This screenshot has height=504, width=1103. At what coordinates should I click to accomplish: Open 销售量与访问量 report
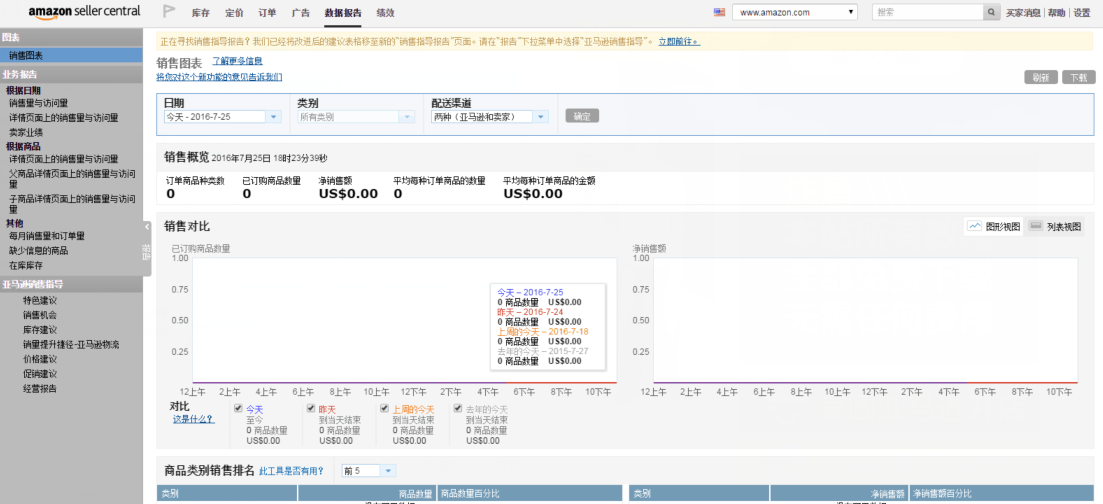[x=38, y=103]
